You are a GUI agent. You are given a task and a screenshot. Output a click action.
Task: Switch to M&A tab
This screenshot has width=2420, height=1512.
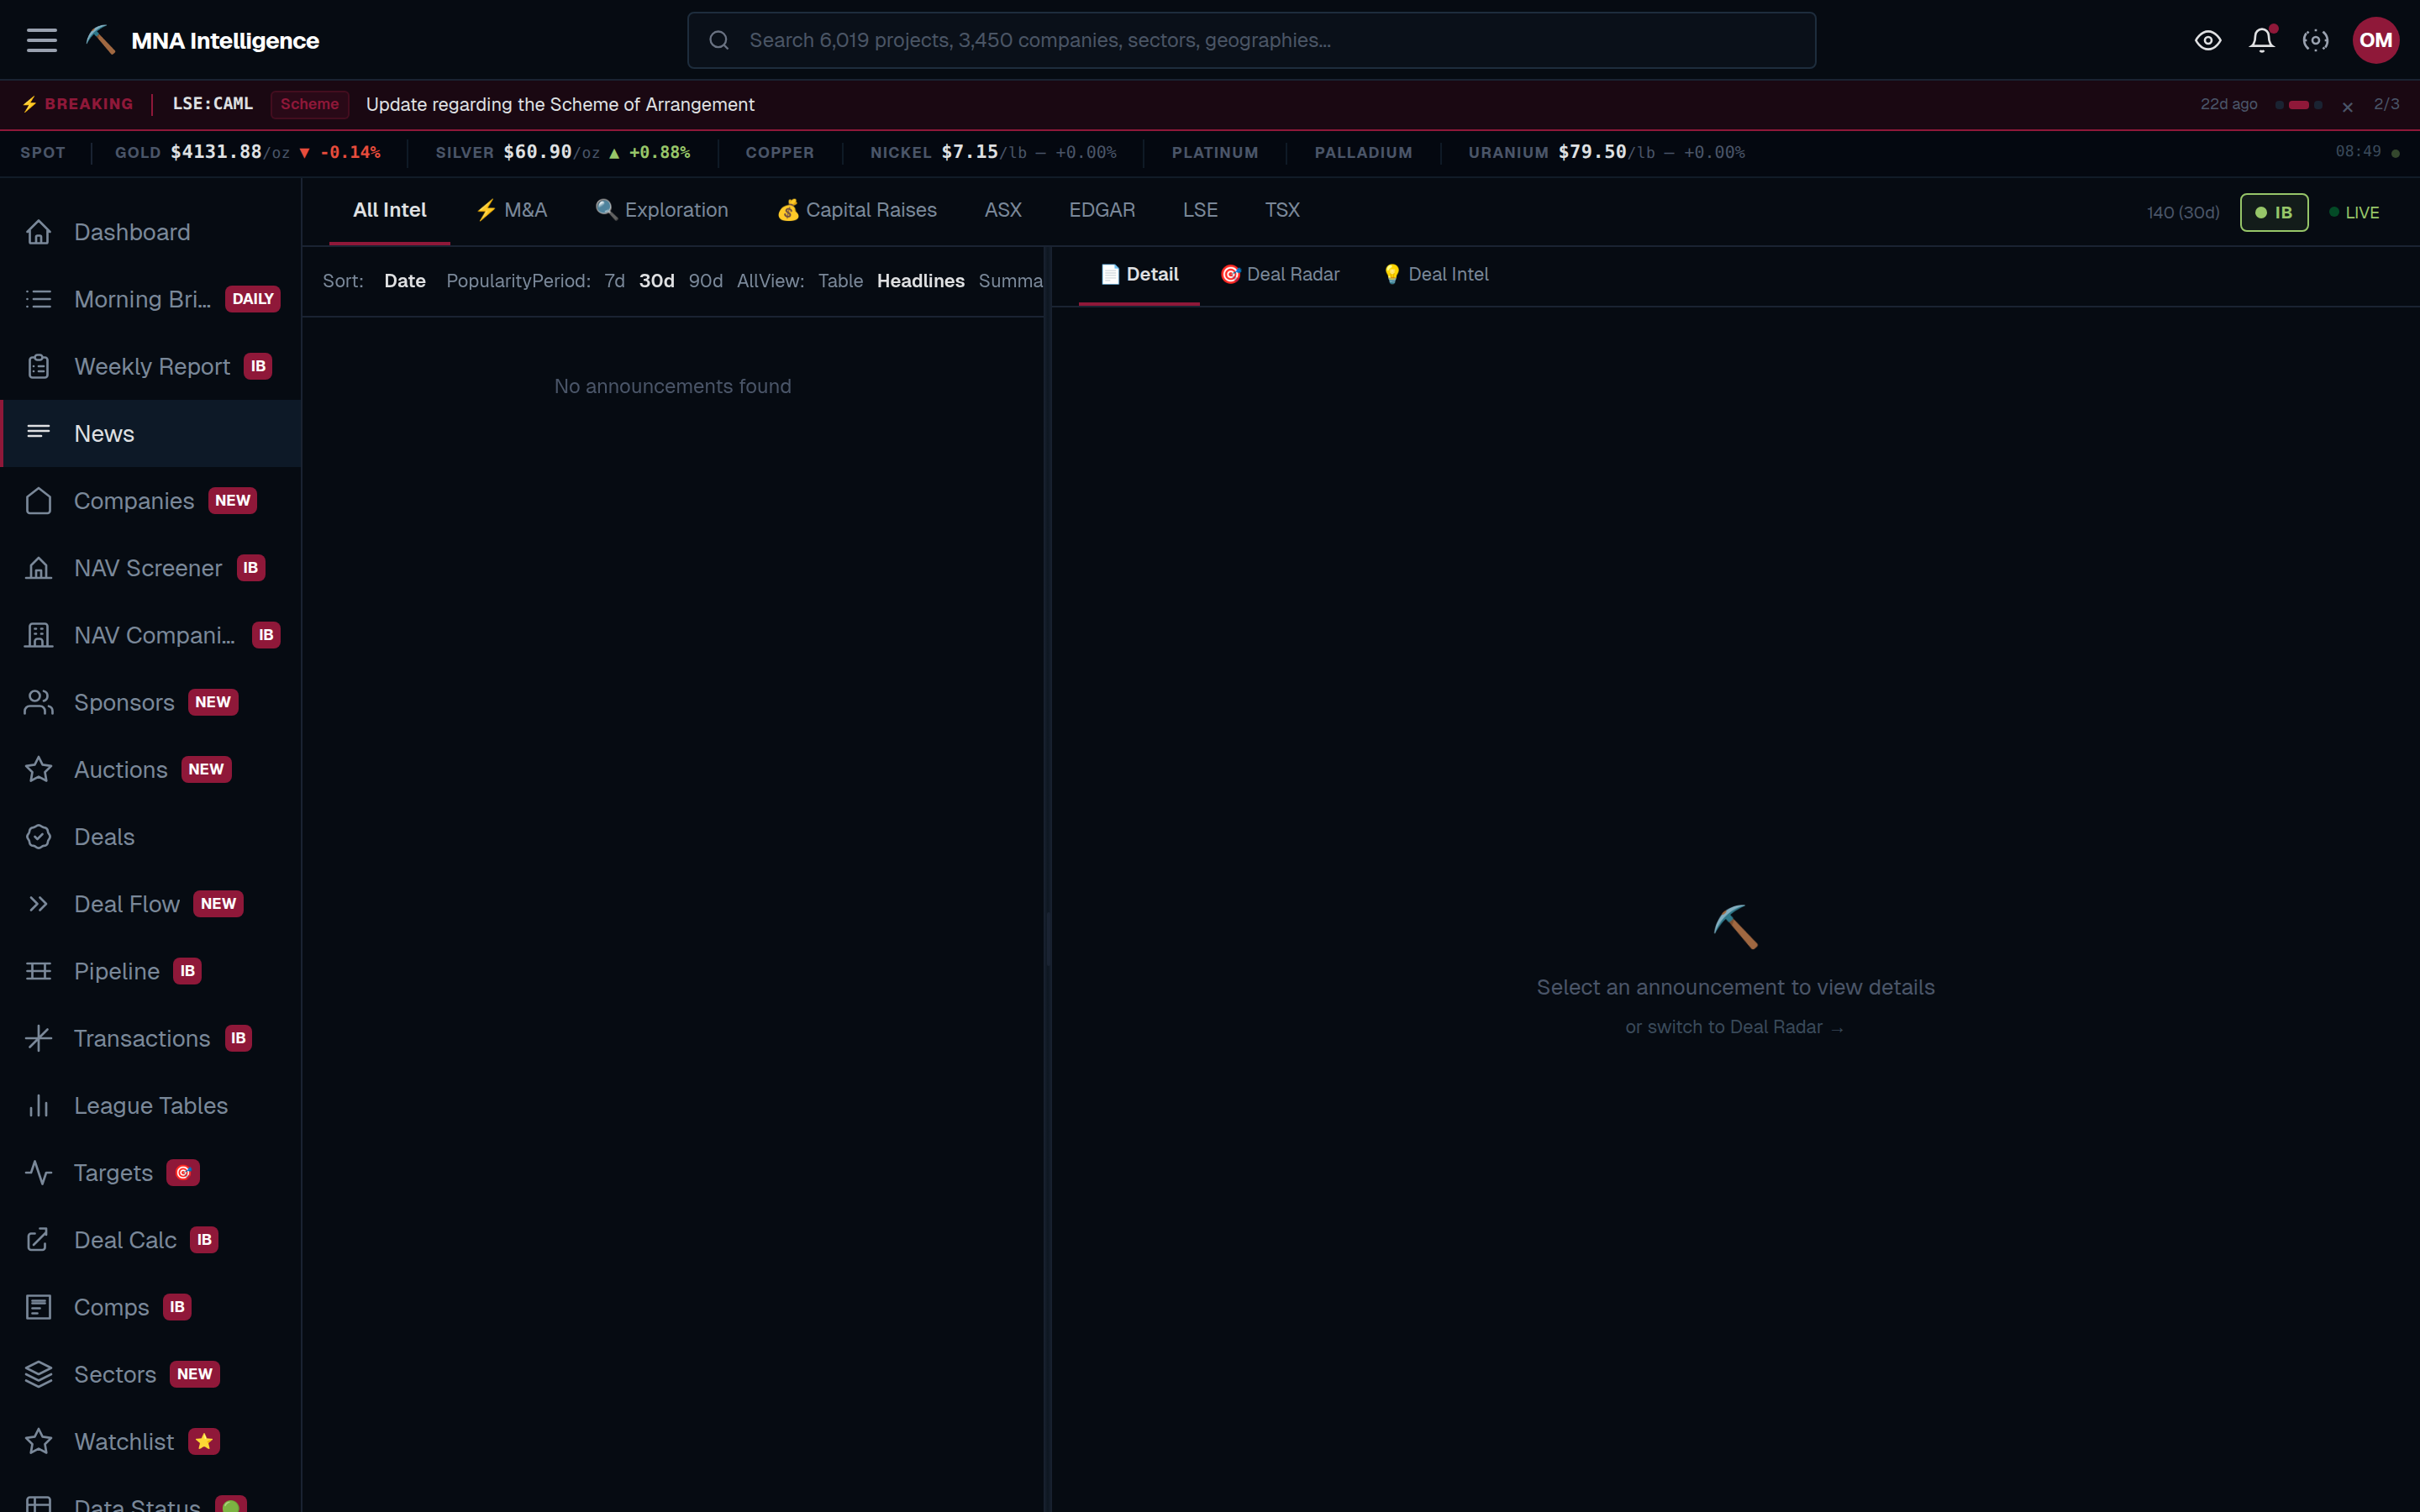tap(511, 210)
